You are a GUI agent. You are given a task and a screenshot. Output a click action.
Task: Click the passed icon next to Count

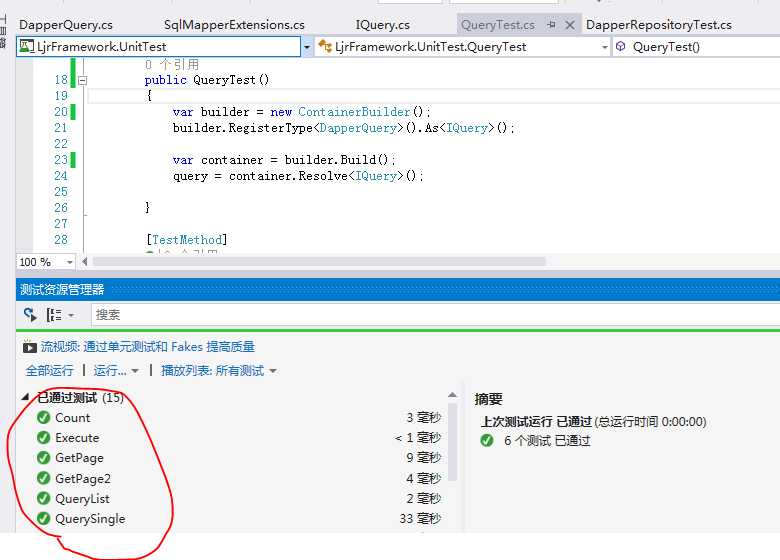[44, 417]
